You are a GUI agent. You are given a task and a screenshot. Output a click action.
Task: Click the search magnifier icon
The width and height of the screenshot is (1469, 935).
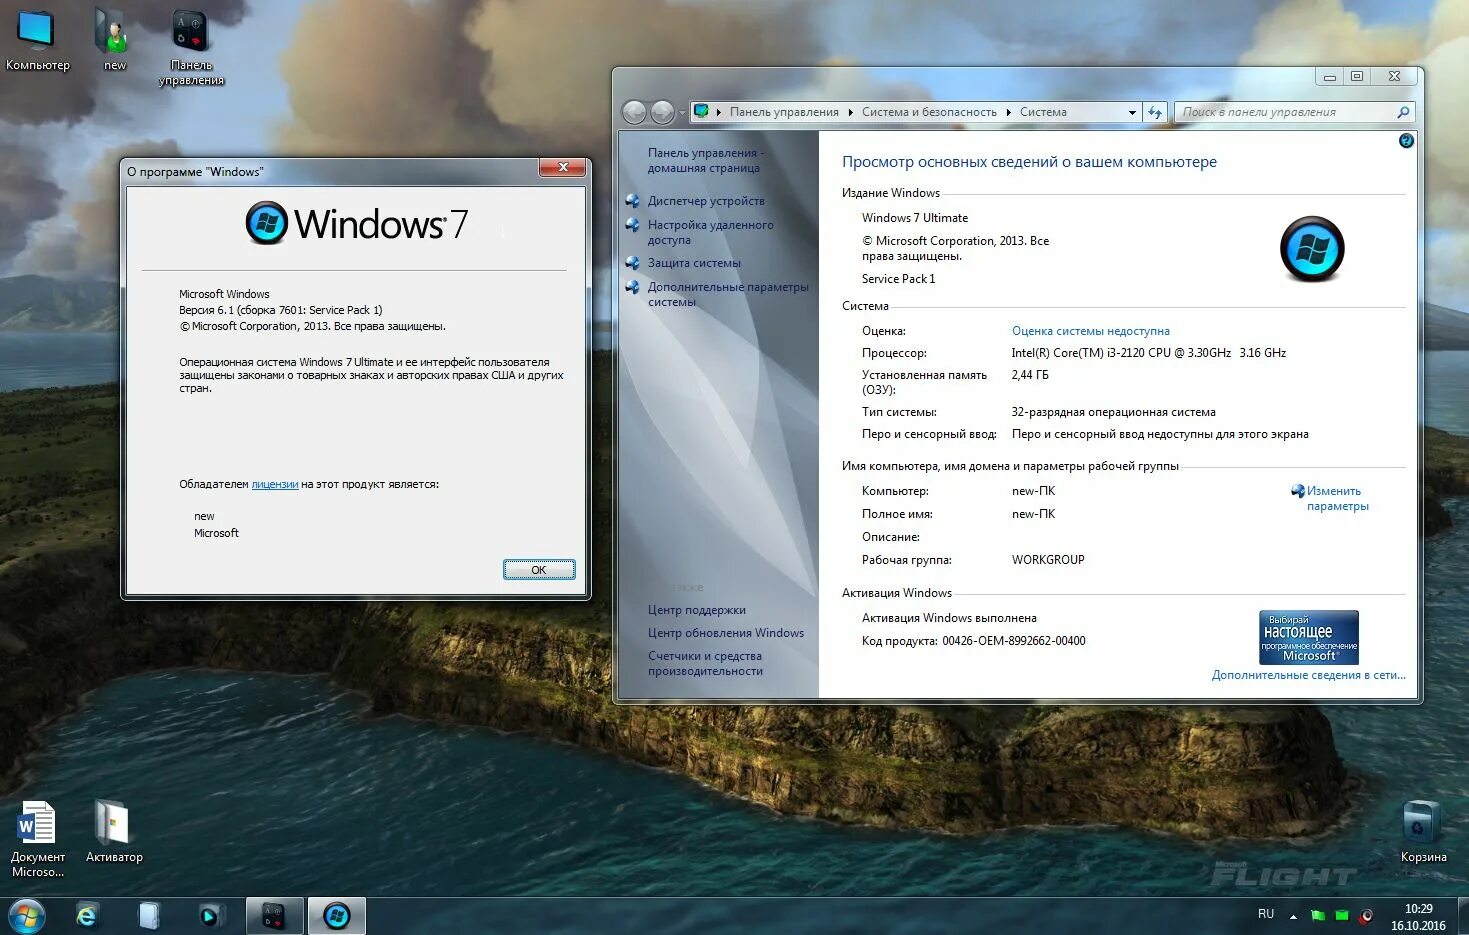pyautogui.click(x=1403, y=112)
